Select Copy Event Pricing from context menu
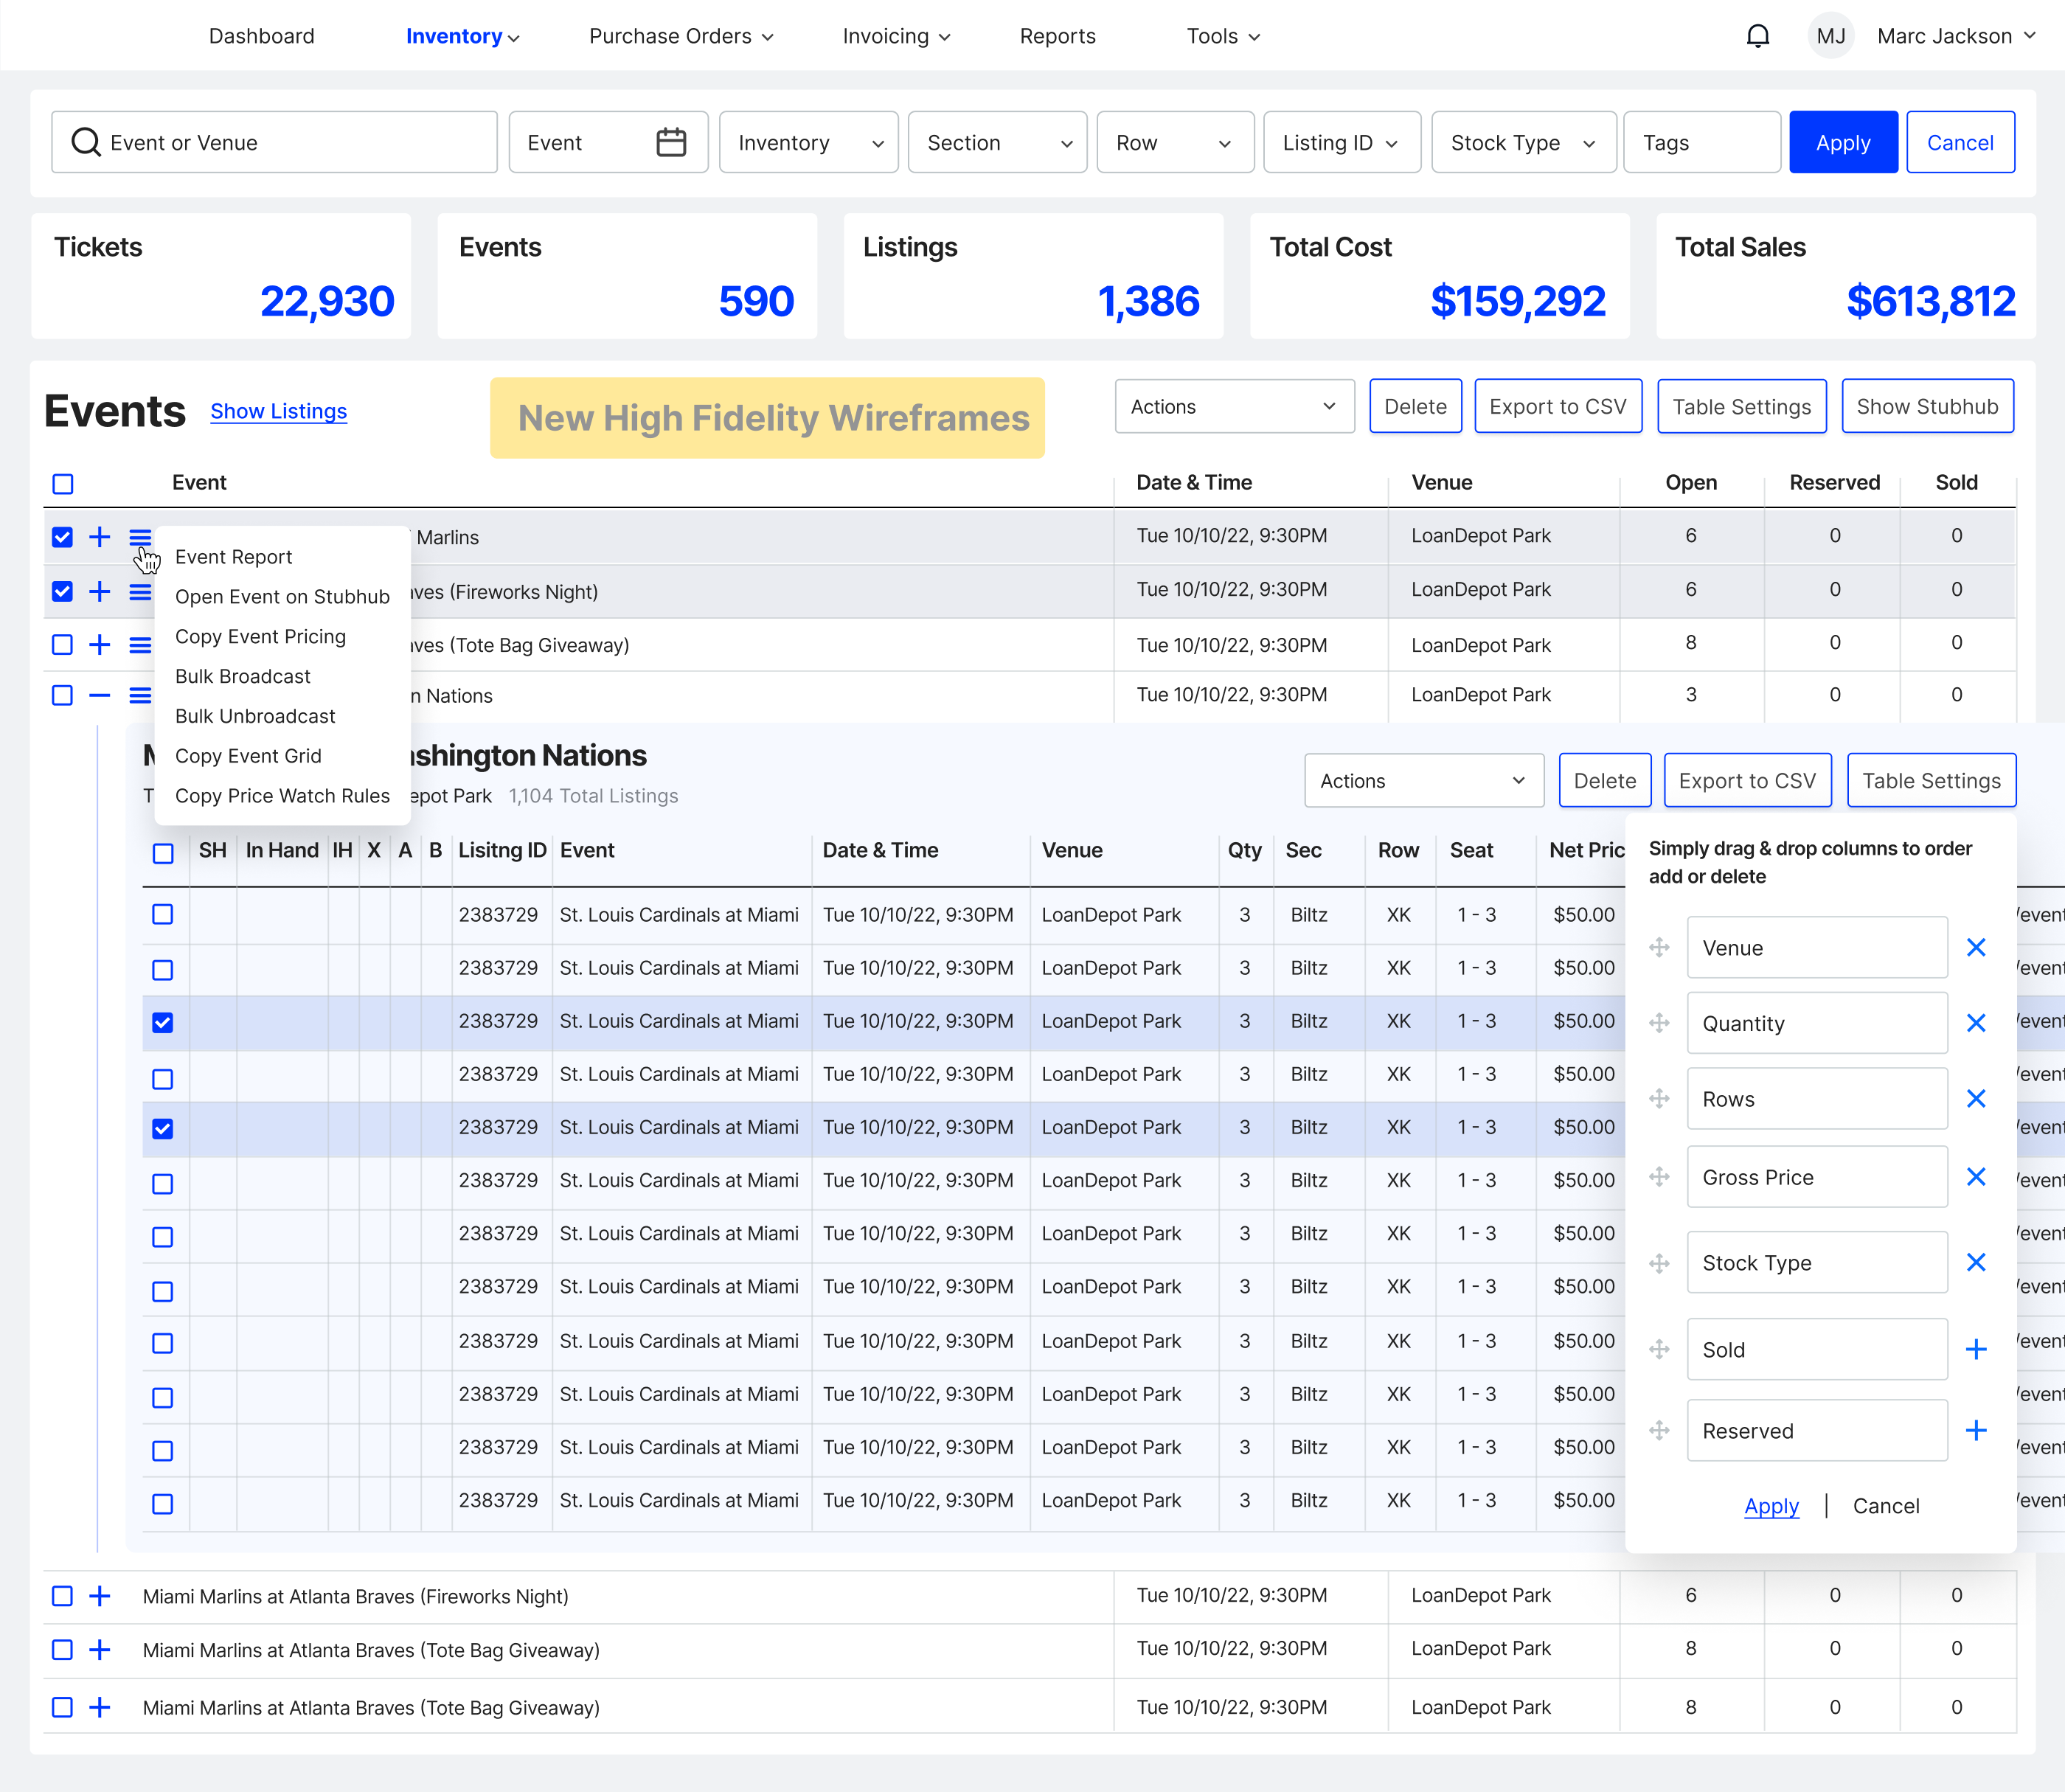 (260, 636)
